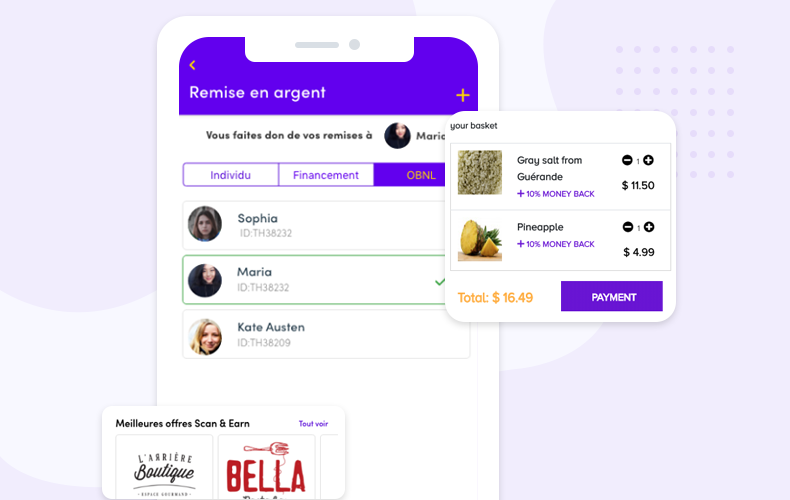Open the L'Arrière Boutique offer card
The width and height of the screenshot is (790, 500).
click(x=164, y=467)
